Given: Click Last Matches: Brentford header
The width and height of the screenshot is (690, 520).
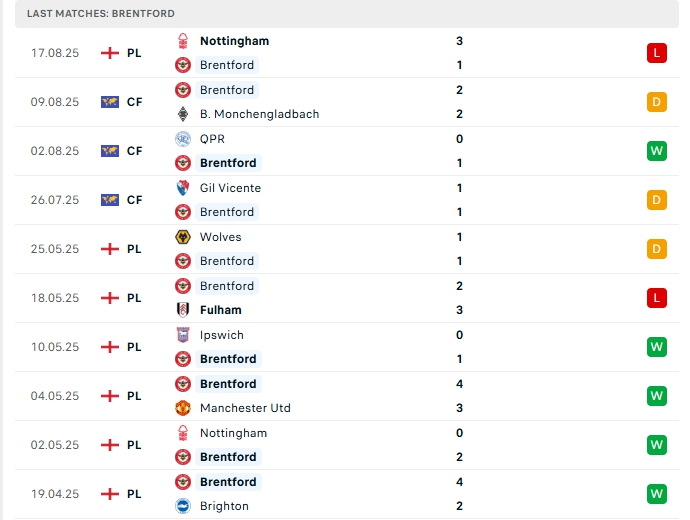Looking at the screenshot, I should pos(101,14).
